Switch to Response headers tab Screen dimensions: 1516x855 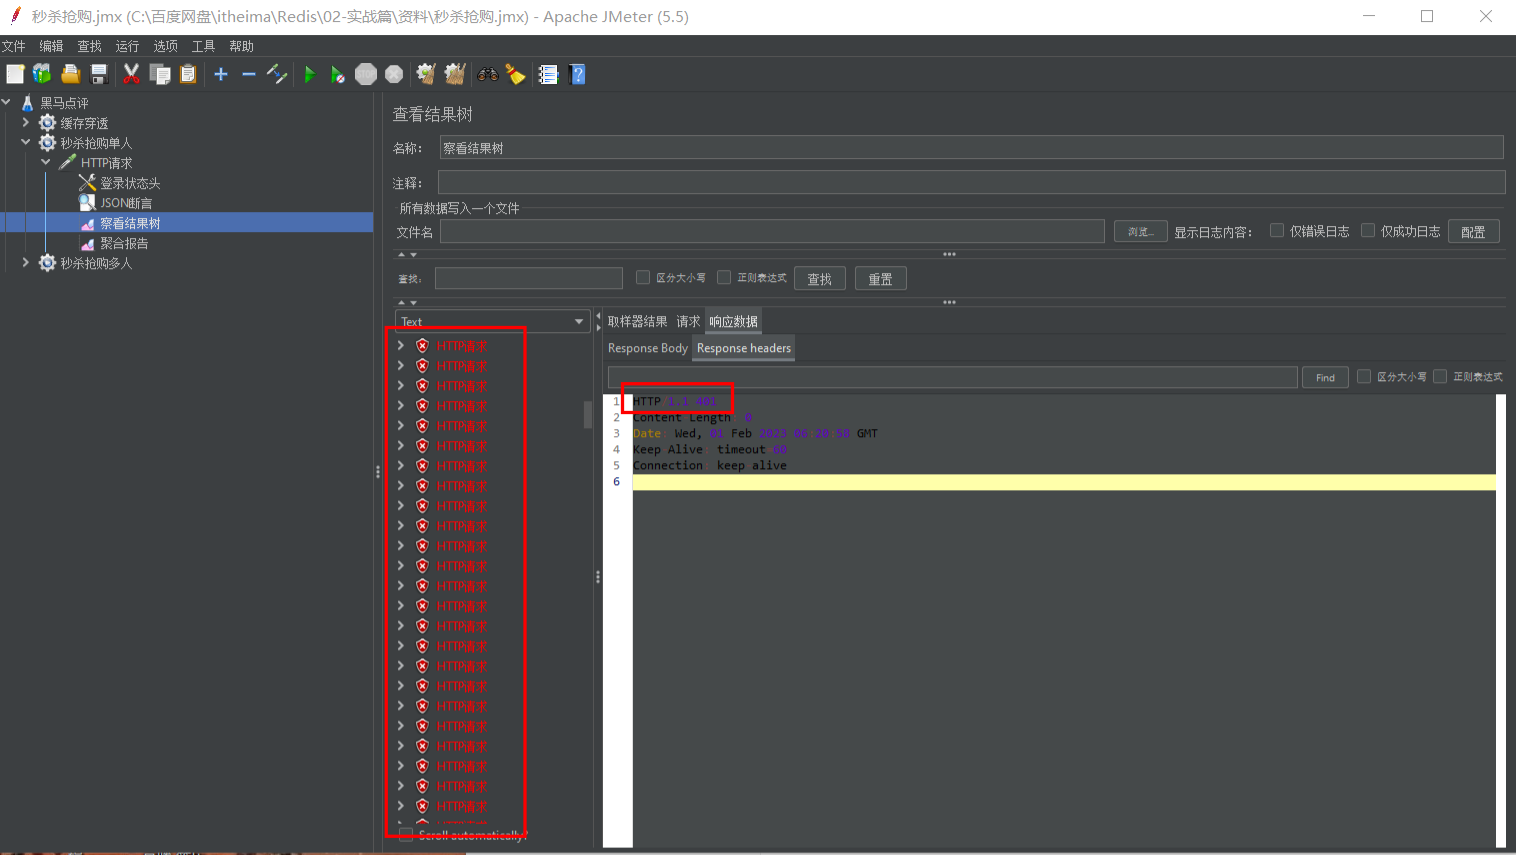pos(744,348)
